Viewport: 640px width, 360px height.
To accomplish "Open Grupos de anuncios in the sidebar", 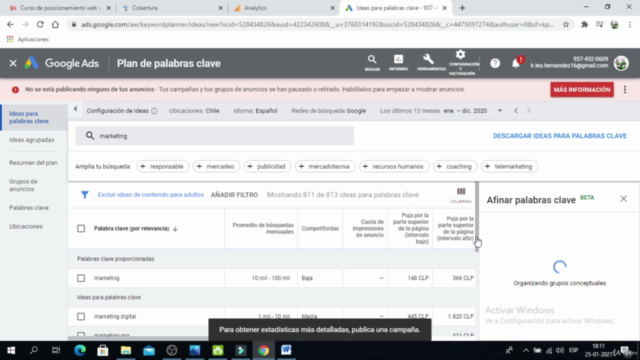I will click(23, 185).
